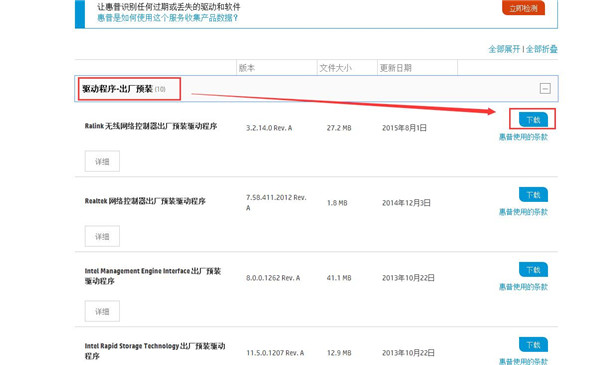This screenshot has width=600, height=365.
Task: Click the 版本 column header
Action: (247, 68)
